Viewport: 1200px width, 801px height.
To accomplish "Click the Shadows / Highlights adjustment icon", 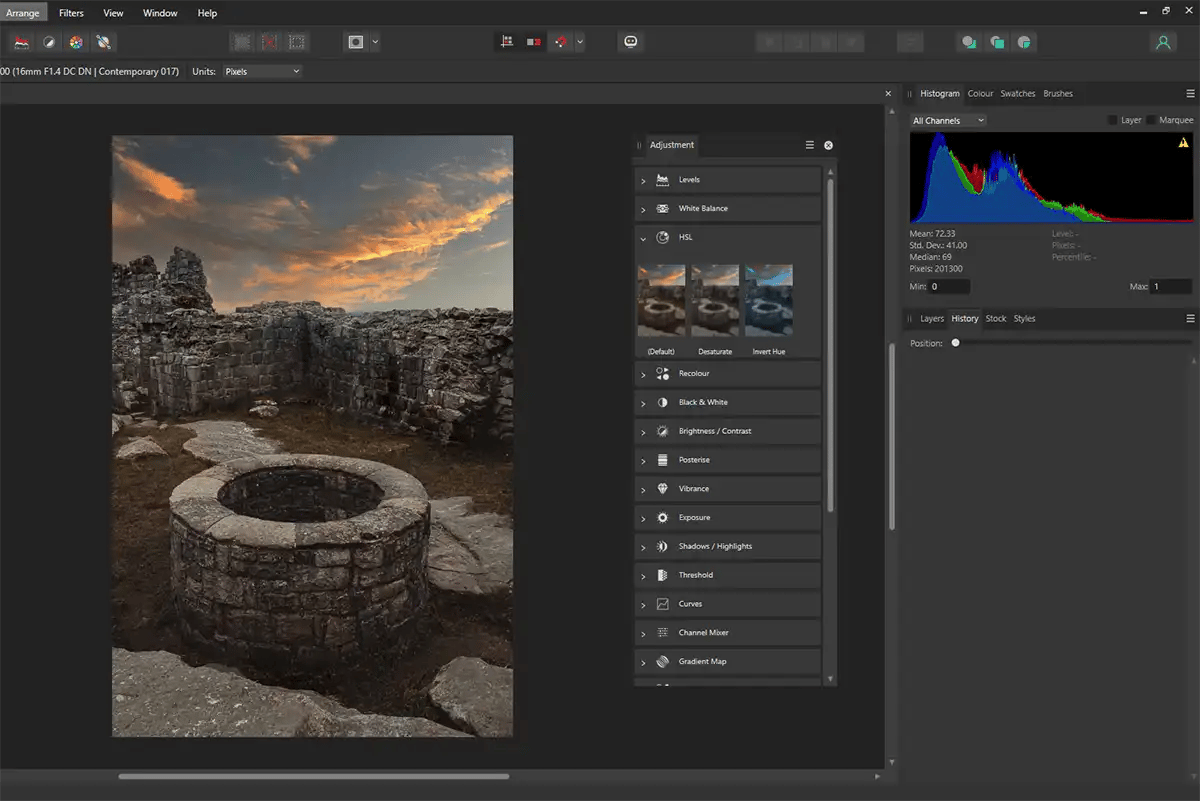I will [x=662, y=547].
